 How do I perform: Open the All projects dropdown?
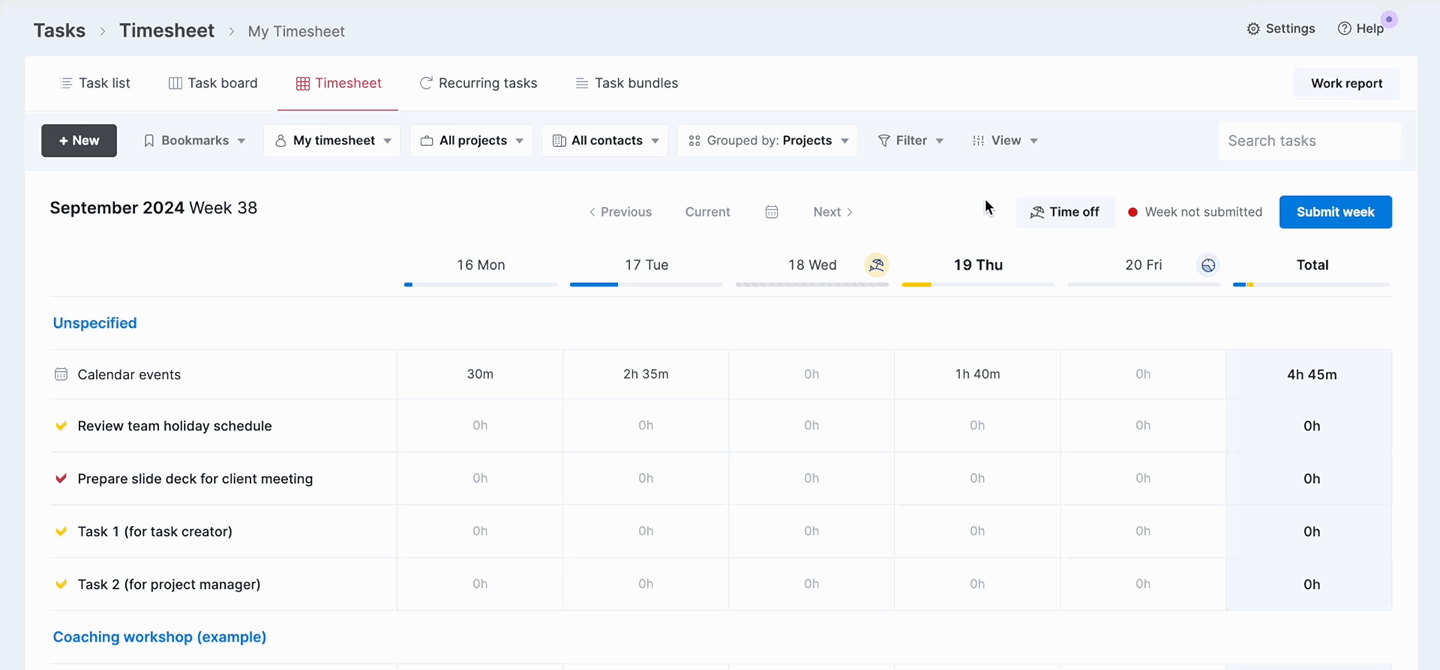coord(472,141)
